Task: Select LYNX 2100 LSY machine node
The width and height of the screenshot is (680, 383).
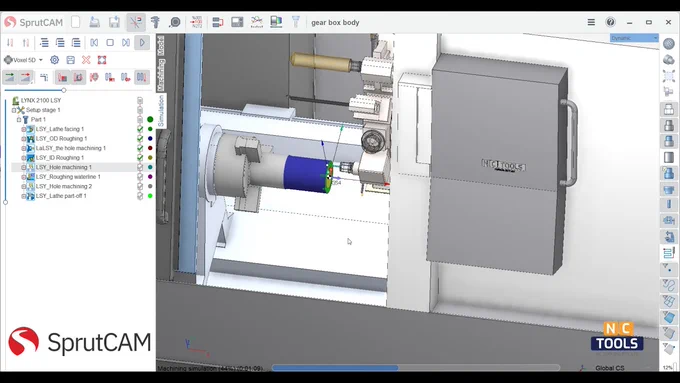Action: tap(41, 100)
